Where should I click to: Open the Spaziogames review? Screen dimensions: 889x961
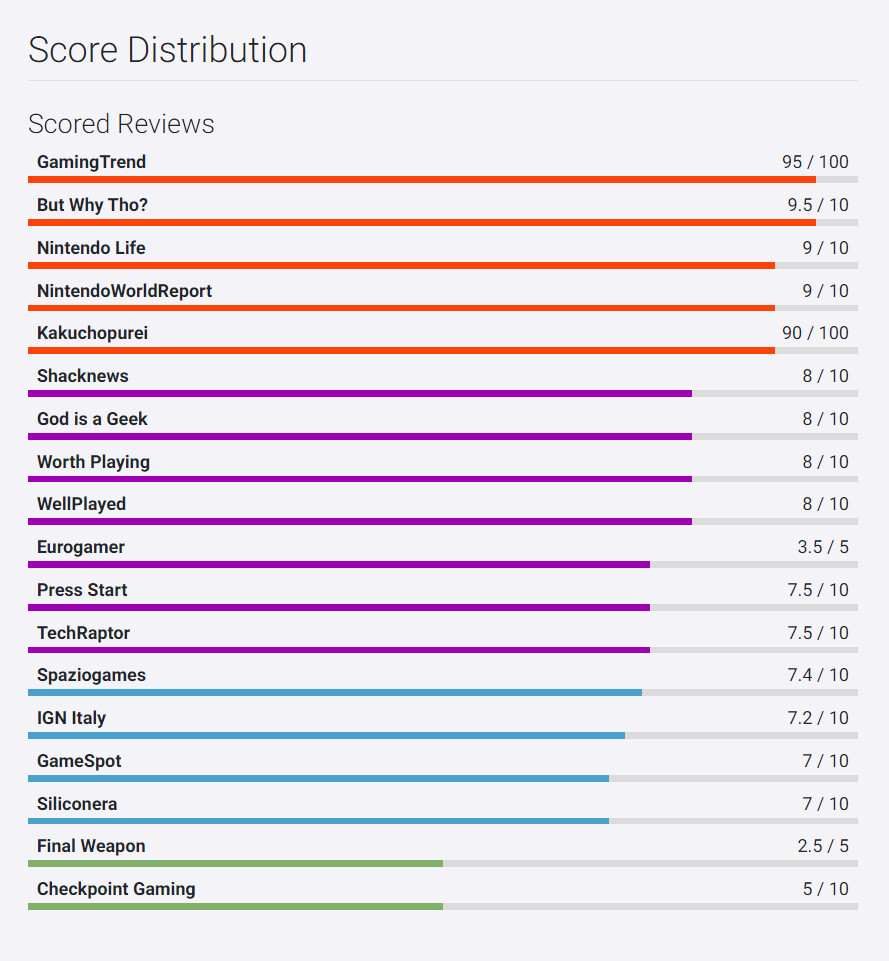[91, 675]
